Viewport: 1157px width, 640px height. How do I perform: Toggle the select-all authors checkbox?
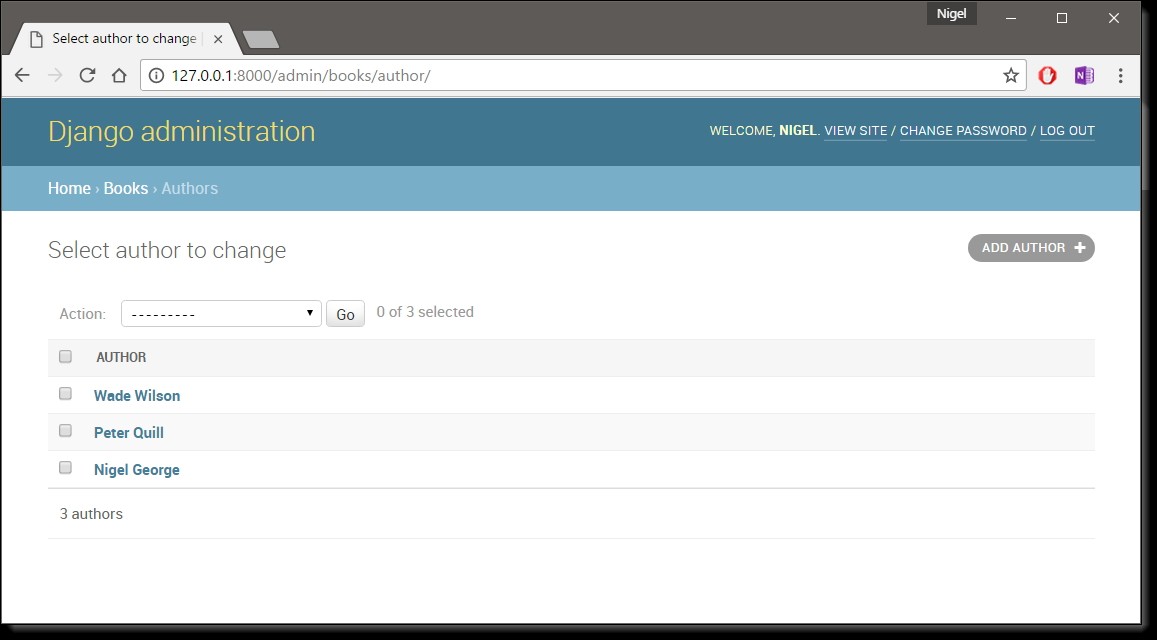(x=66, y=357)
